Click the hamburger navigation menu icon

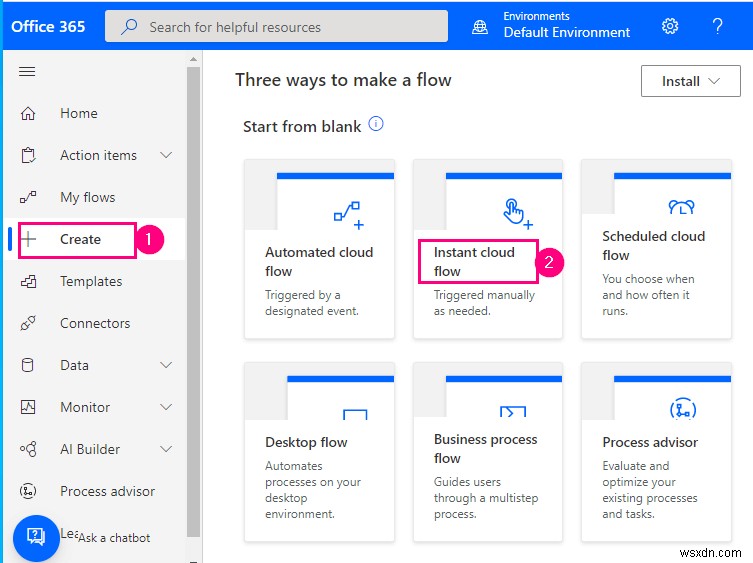27,72
